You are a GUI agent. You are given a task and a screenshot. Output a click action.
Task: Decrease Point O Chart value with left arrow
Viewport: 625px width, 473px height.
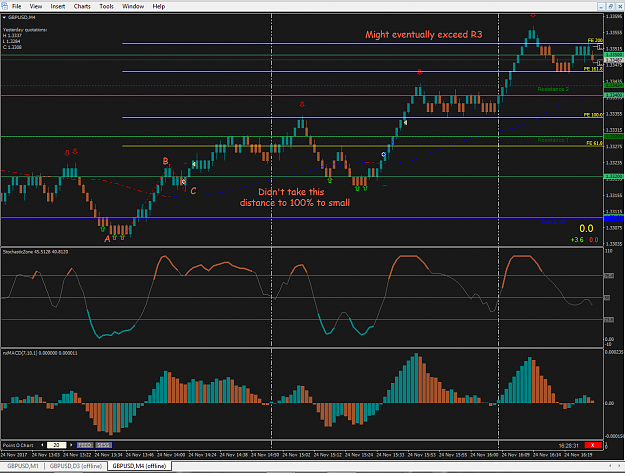43,445
